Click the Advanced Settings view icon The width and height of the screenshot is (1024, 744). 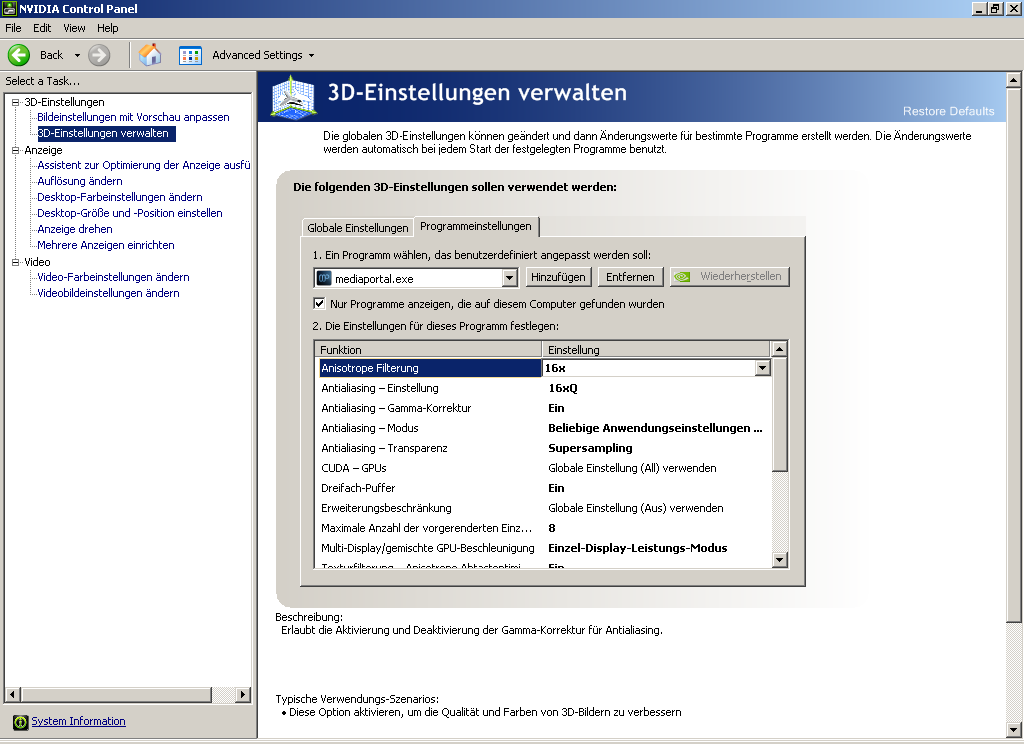[191, 55]
